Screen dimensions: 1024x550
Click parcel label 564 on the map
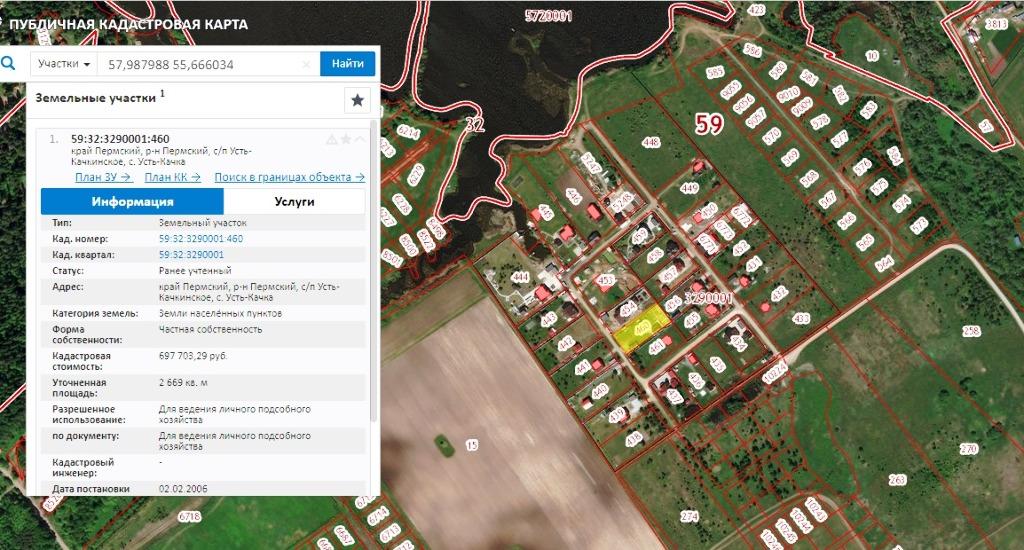point(885,264)
